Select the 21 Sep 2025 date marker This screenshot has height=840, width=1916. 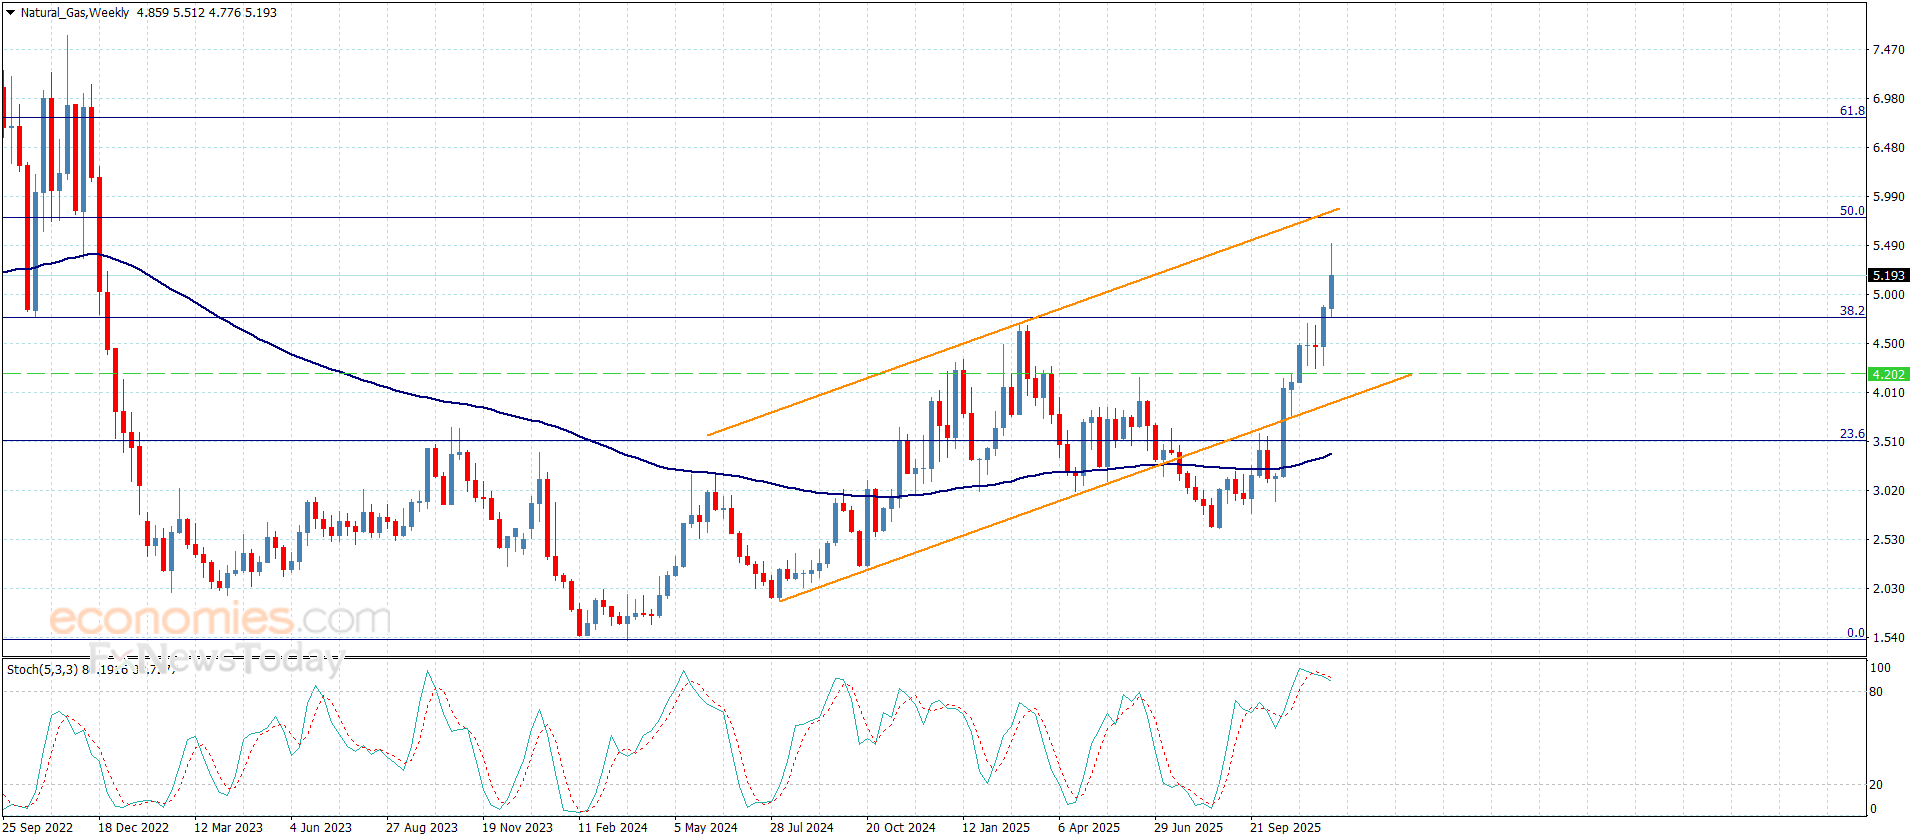[1285, 827]
